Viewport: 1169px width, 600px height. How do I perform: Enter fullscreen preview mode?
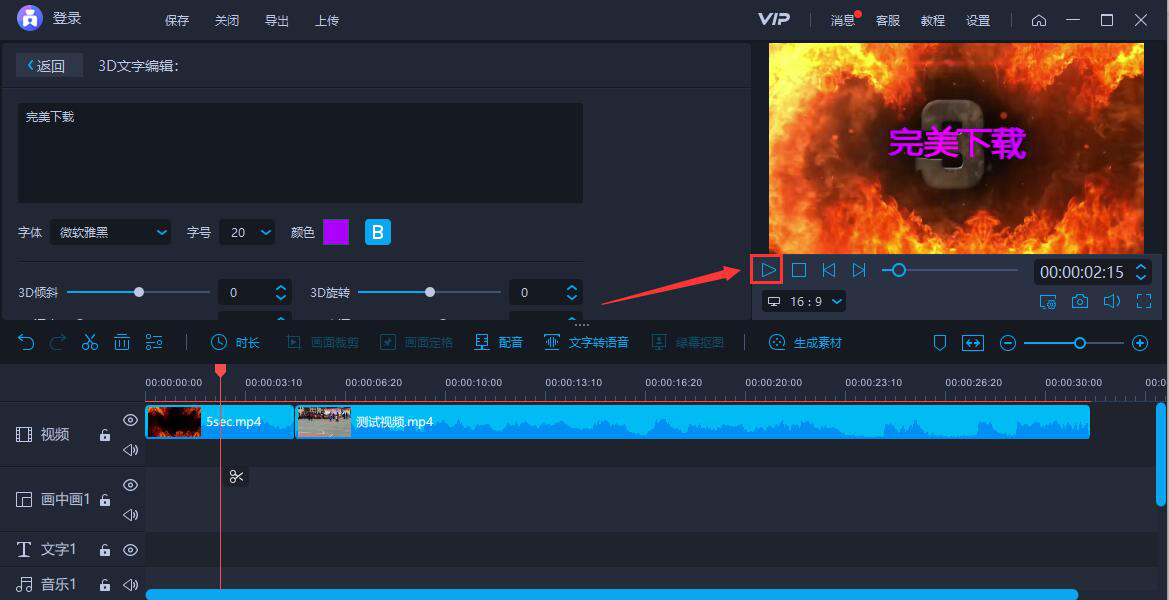(x=1144, y=301)
